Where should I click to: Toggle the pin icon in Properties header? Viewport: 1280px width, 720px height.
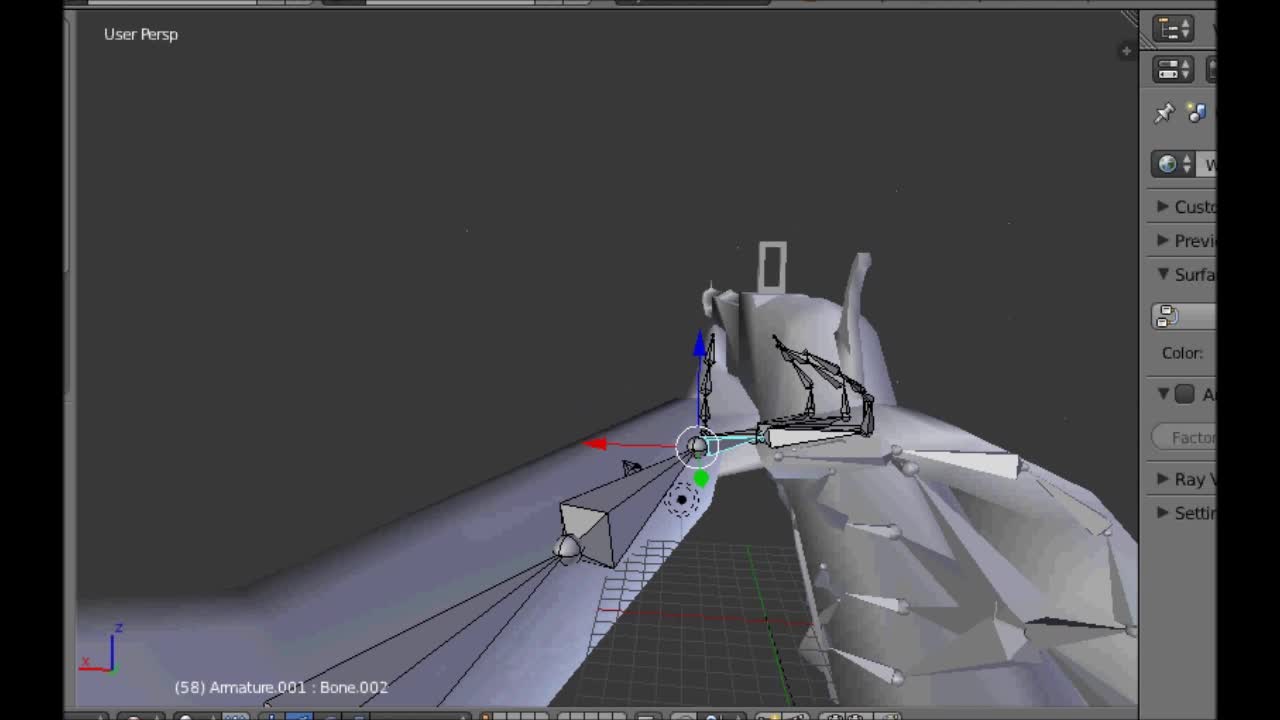tap(1164, 113)
